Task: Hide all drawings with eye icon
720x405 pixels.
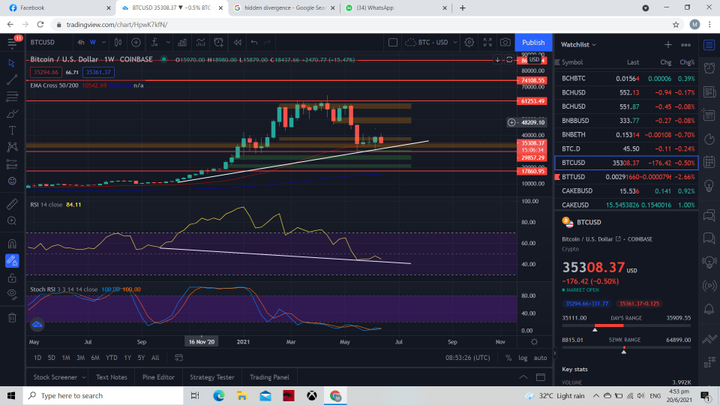Action: click(12, 294)
